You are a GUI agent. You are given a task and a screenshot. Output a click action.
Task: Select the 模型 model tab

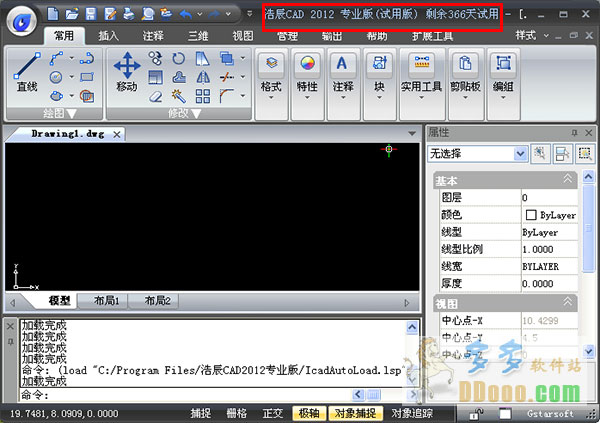pos(59,301)
